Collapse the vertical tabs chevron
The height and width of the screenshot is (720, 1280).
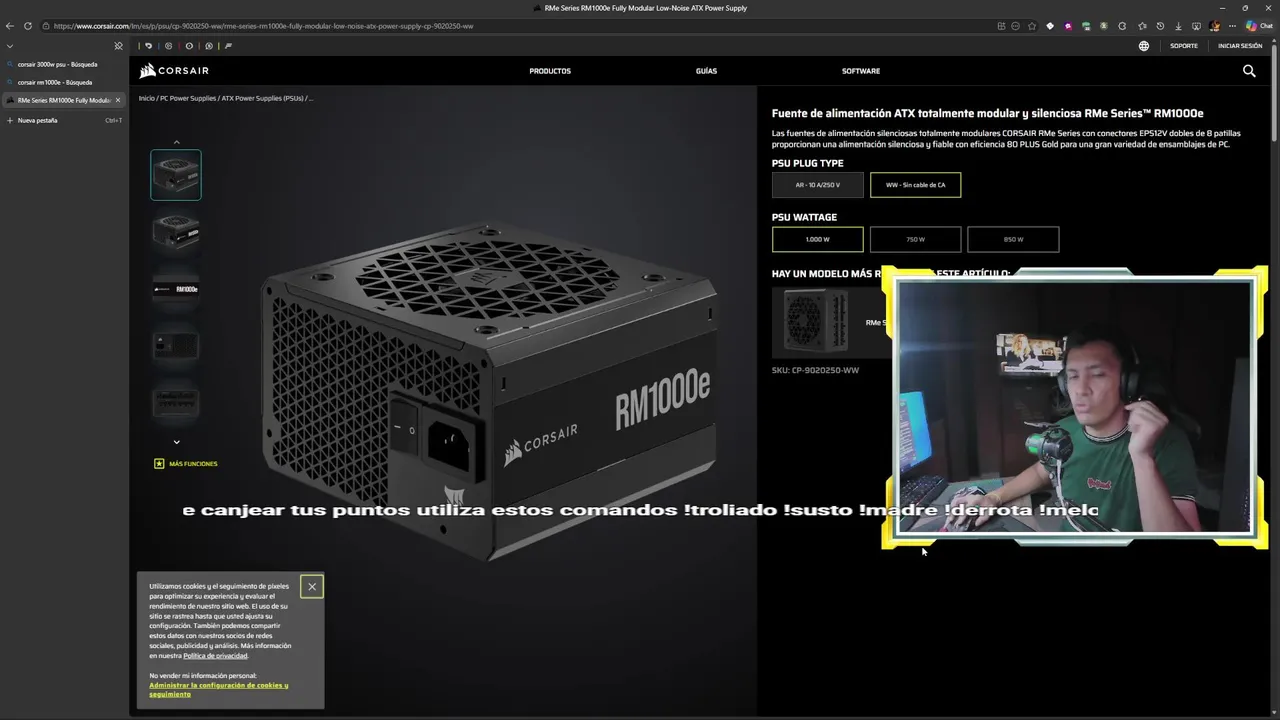(x=10, y=46)
